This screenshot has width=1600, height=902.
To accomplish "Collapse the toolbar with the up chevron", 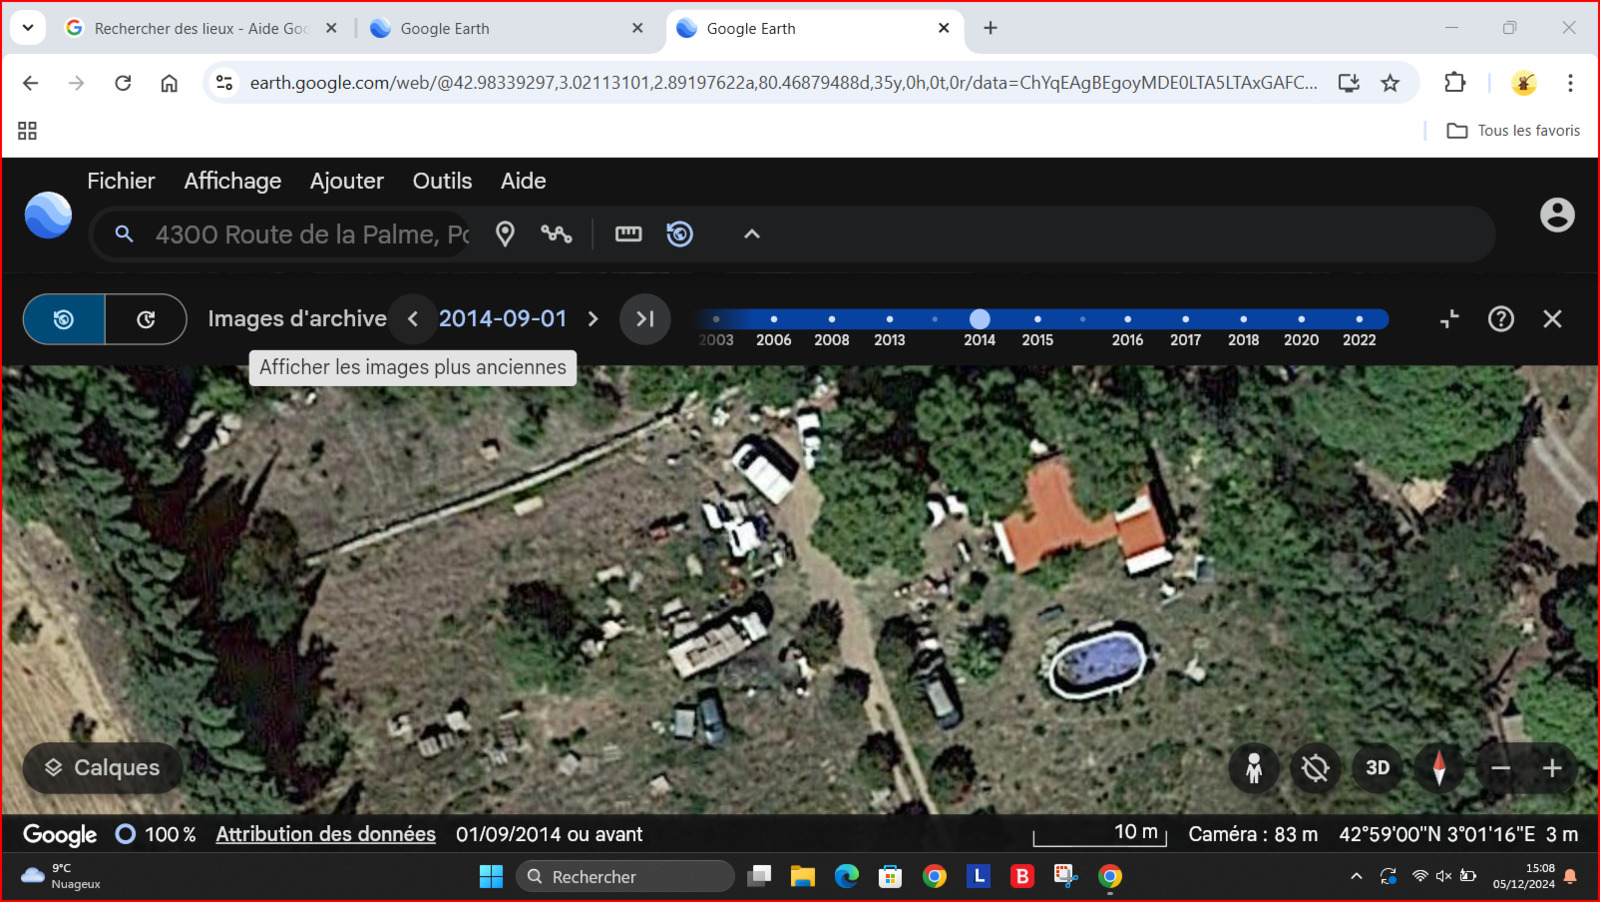I will (752, 234).
